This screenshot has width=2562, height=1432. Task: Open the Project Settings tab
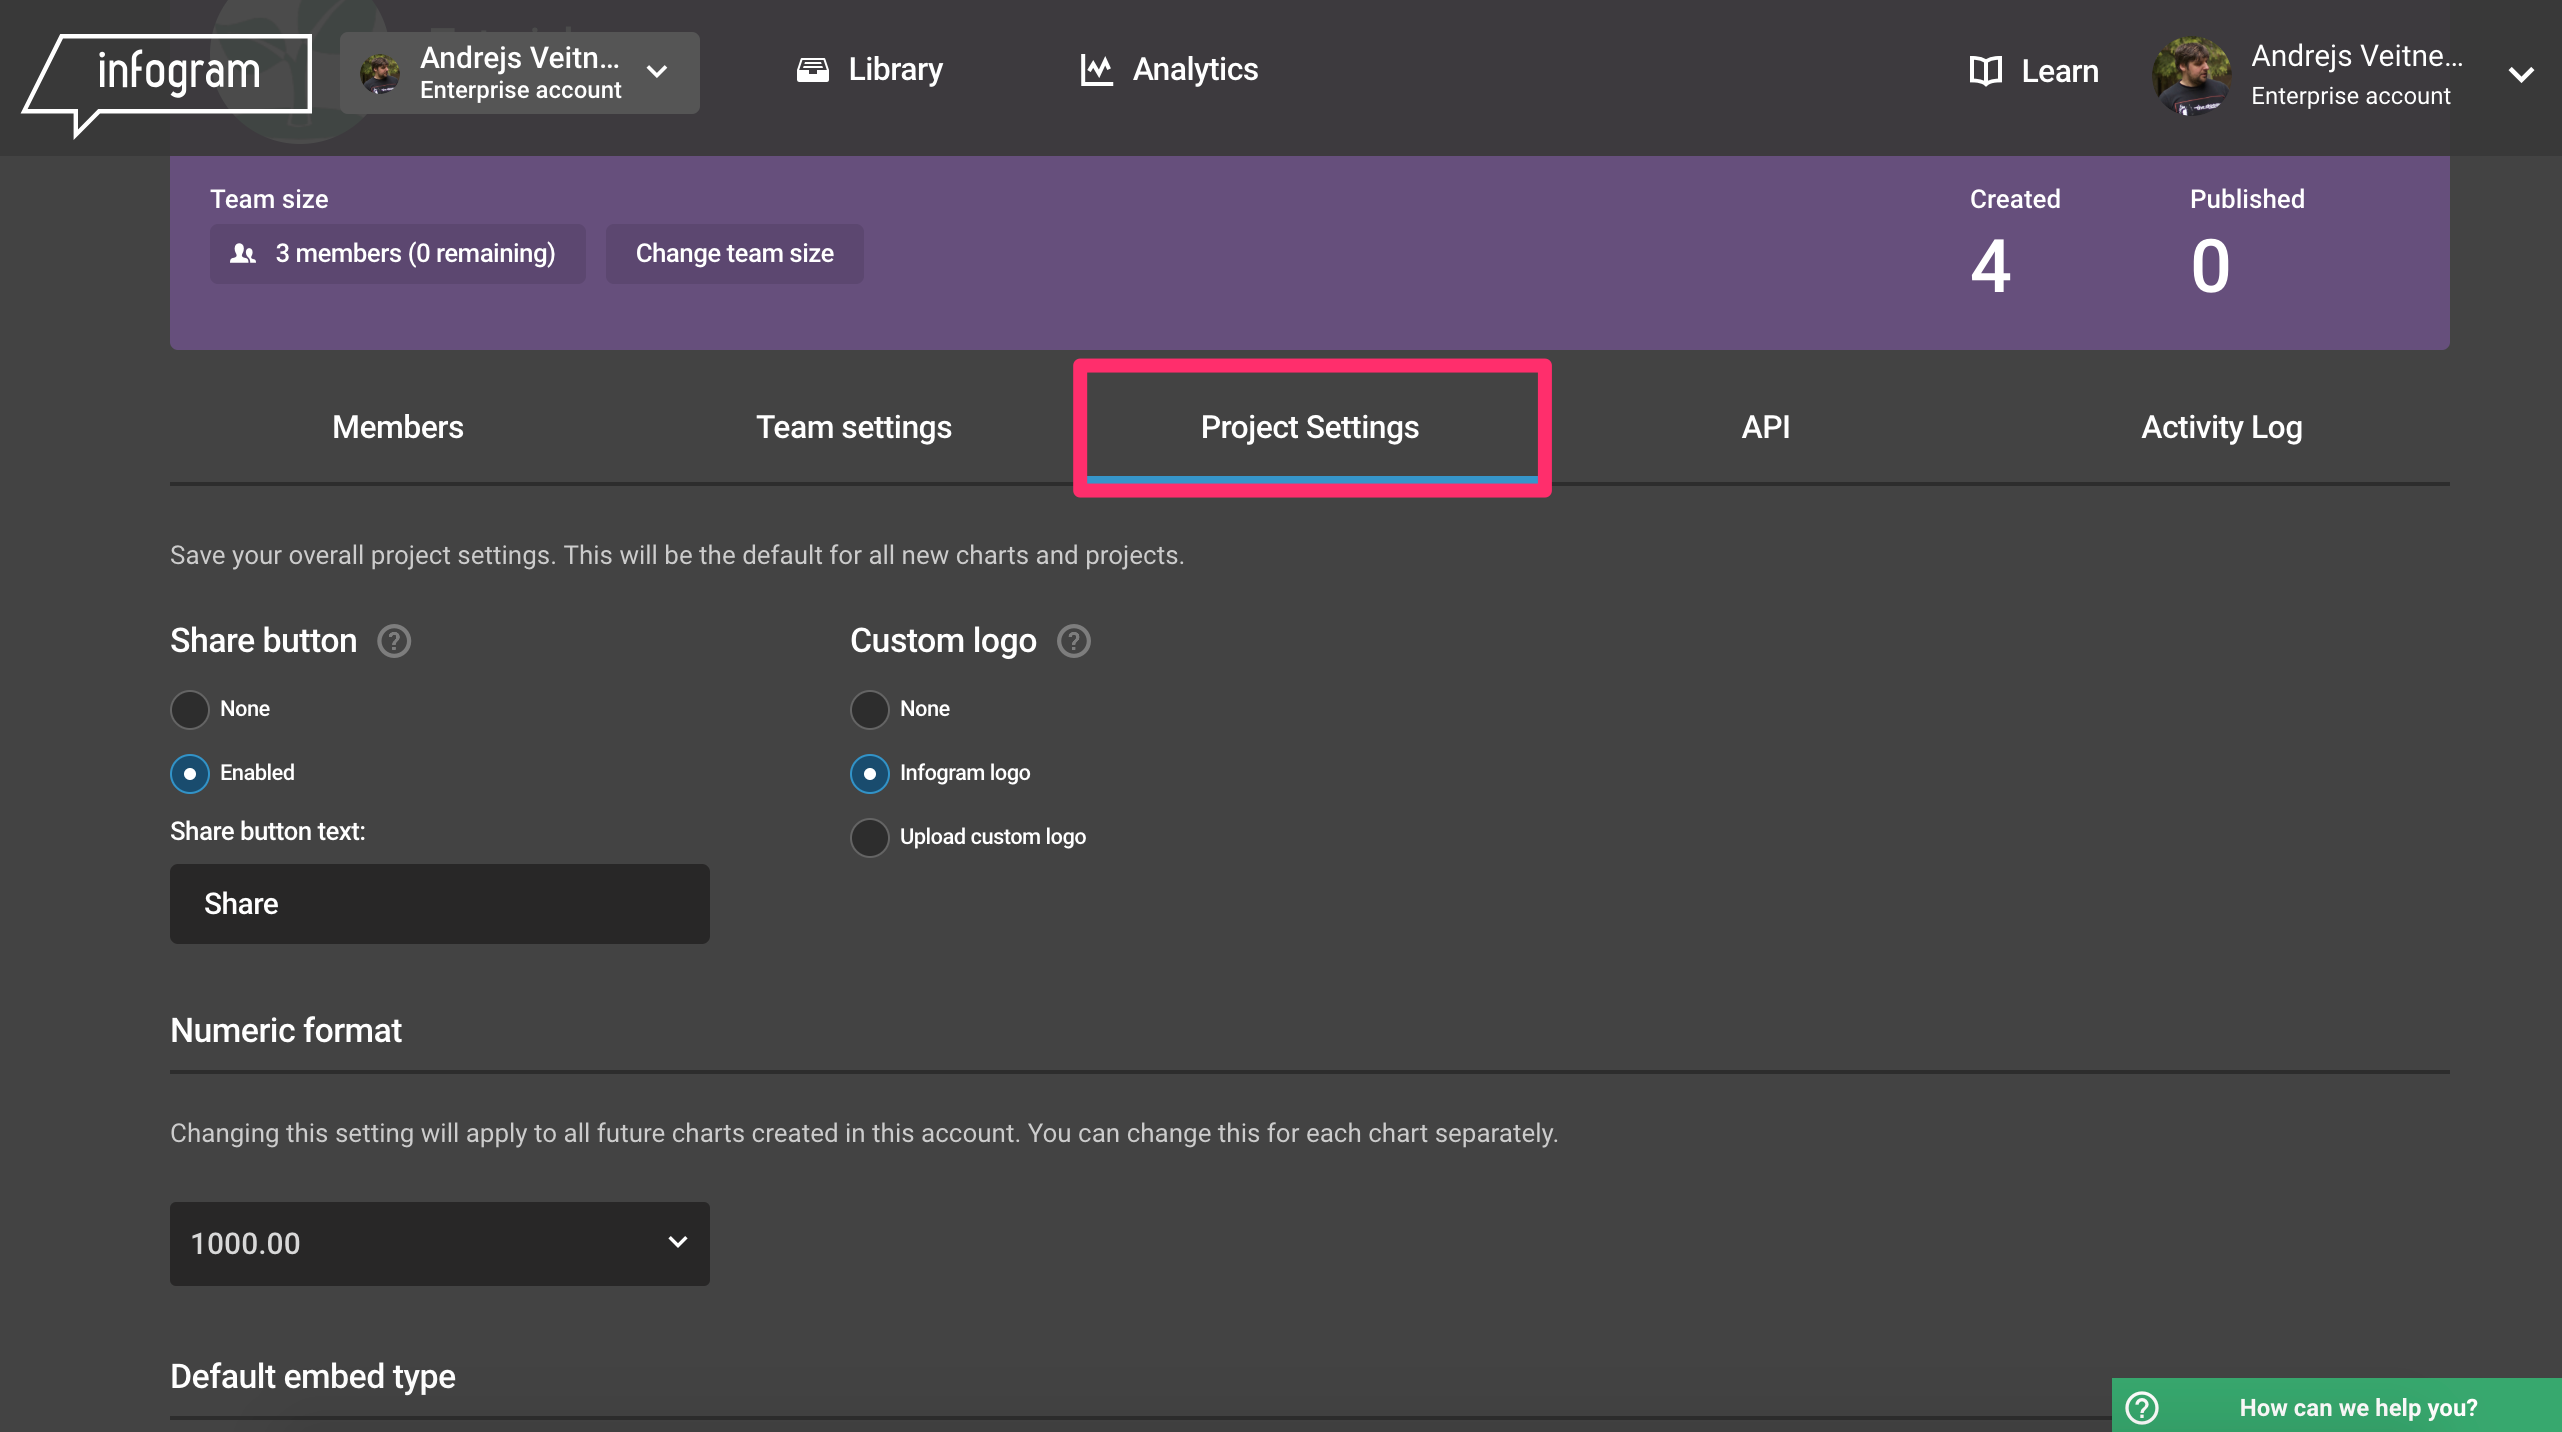(x=1310, y=427)
